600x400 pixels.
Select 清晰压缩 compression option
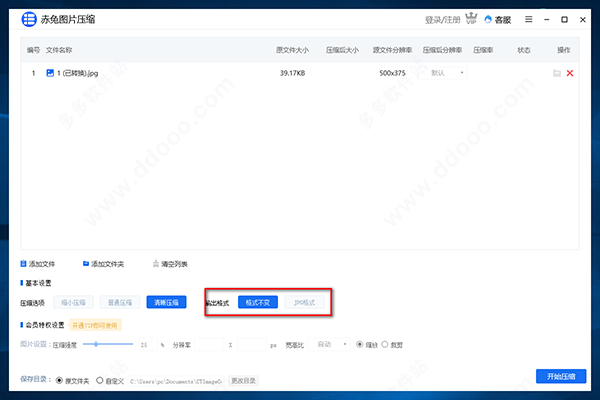click(x=166, y=302)
